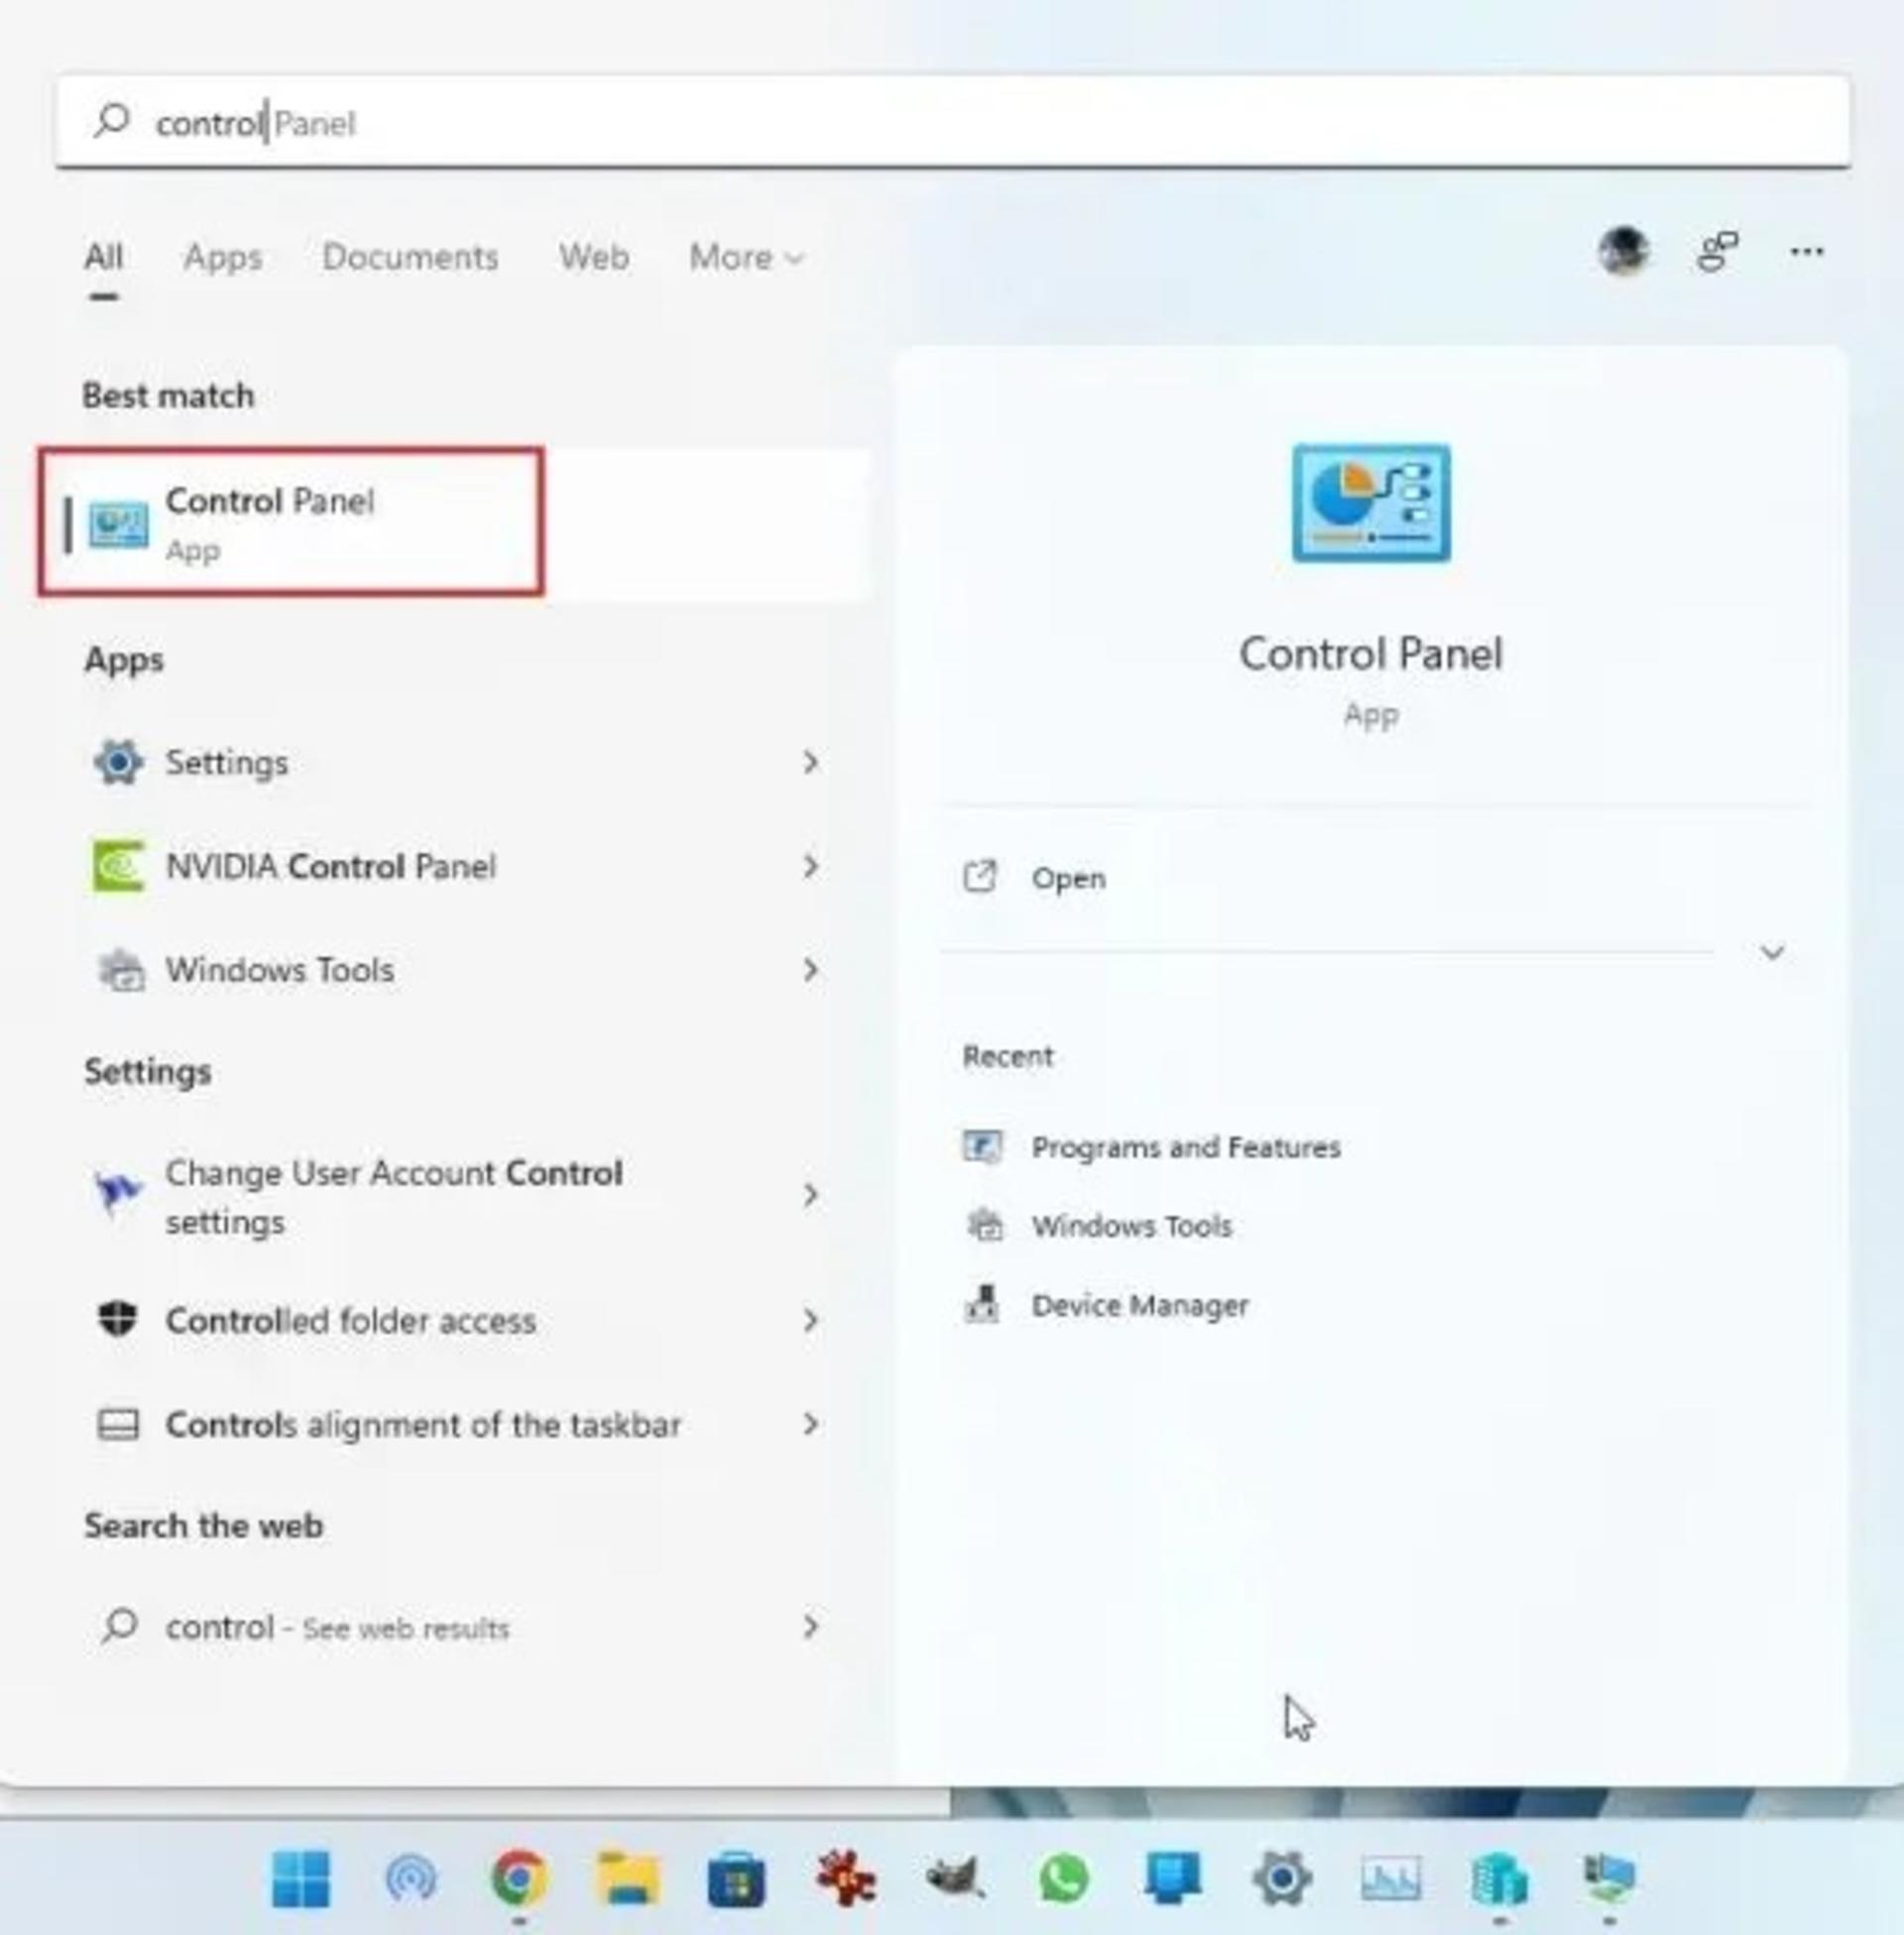Launch Google Chrome from the taskbar

pos(519,1879)
